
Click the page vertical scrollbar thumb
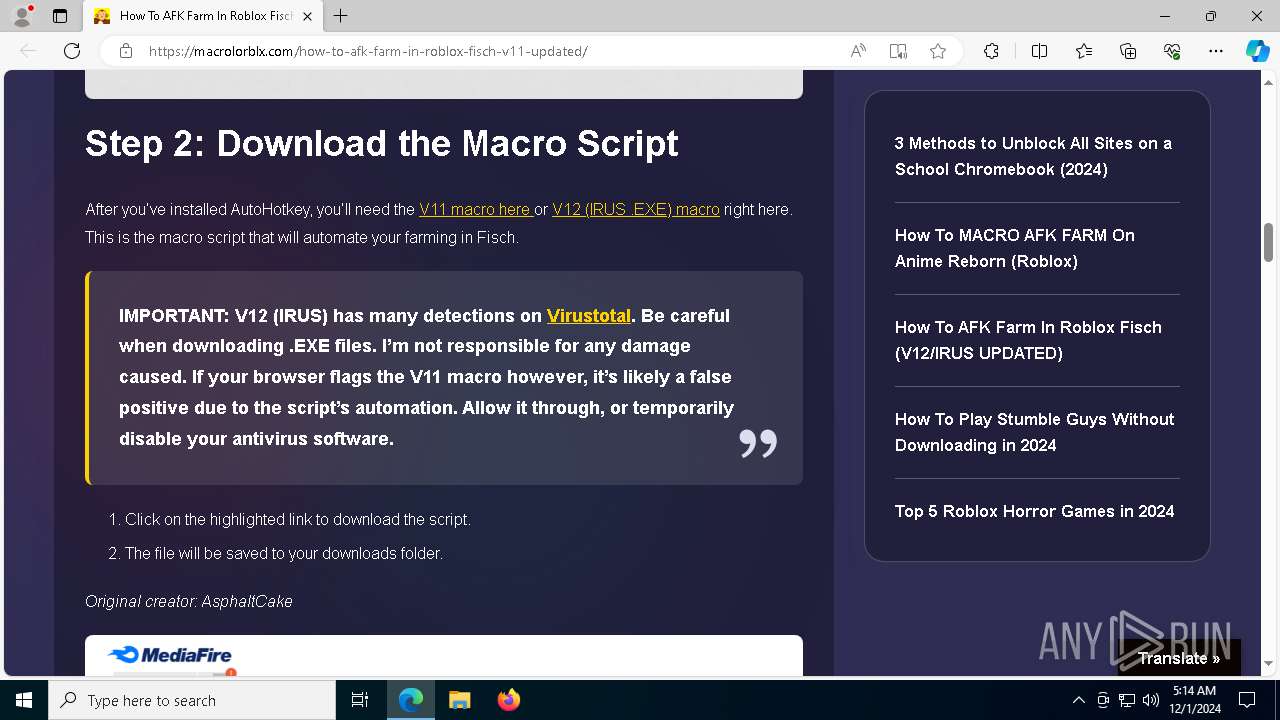[1268, 241]
